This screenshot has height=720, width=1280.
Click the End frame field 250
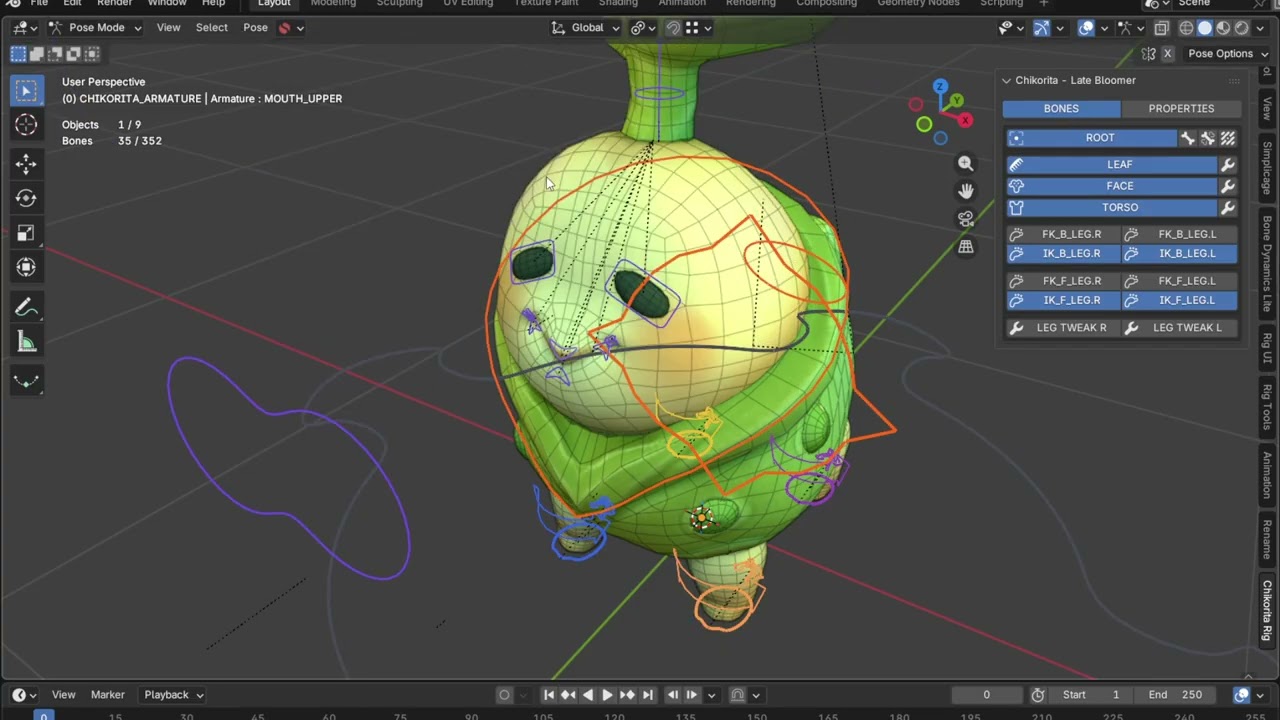coord(1173,695)
